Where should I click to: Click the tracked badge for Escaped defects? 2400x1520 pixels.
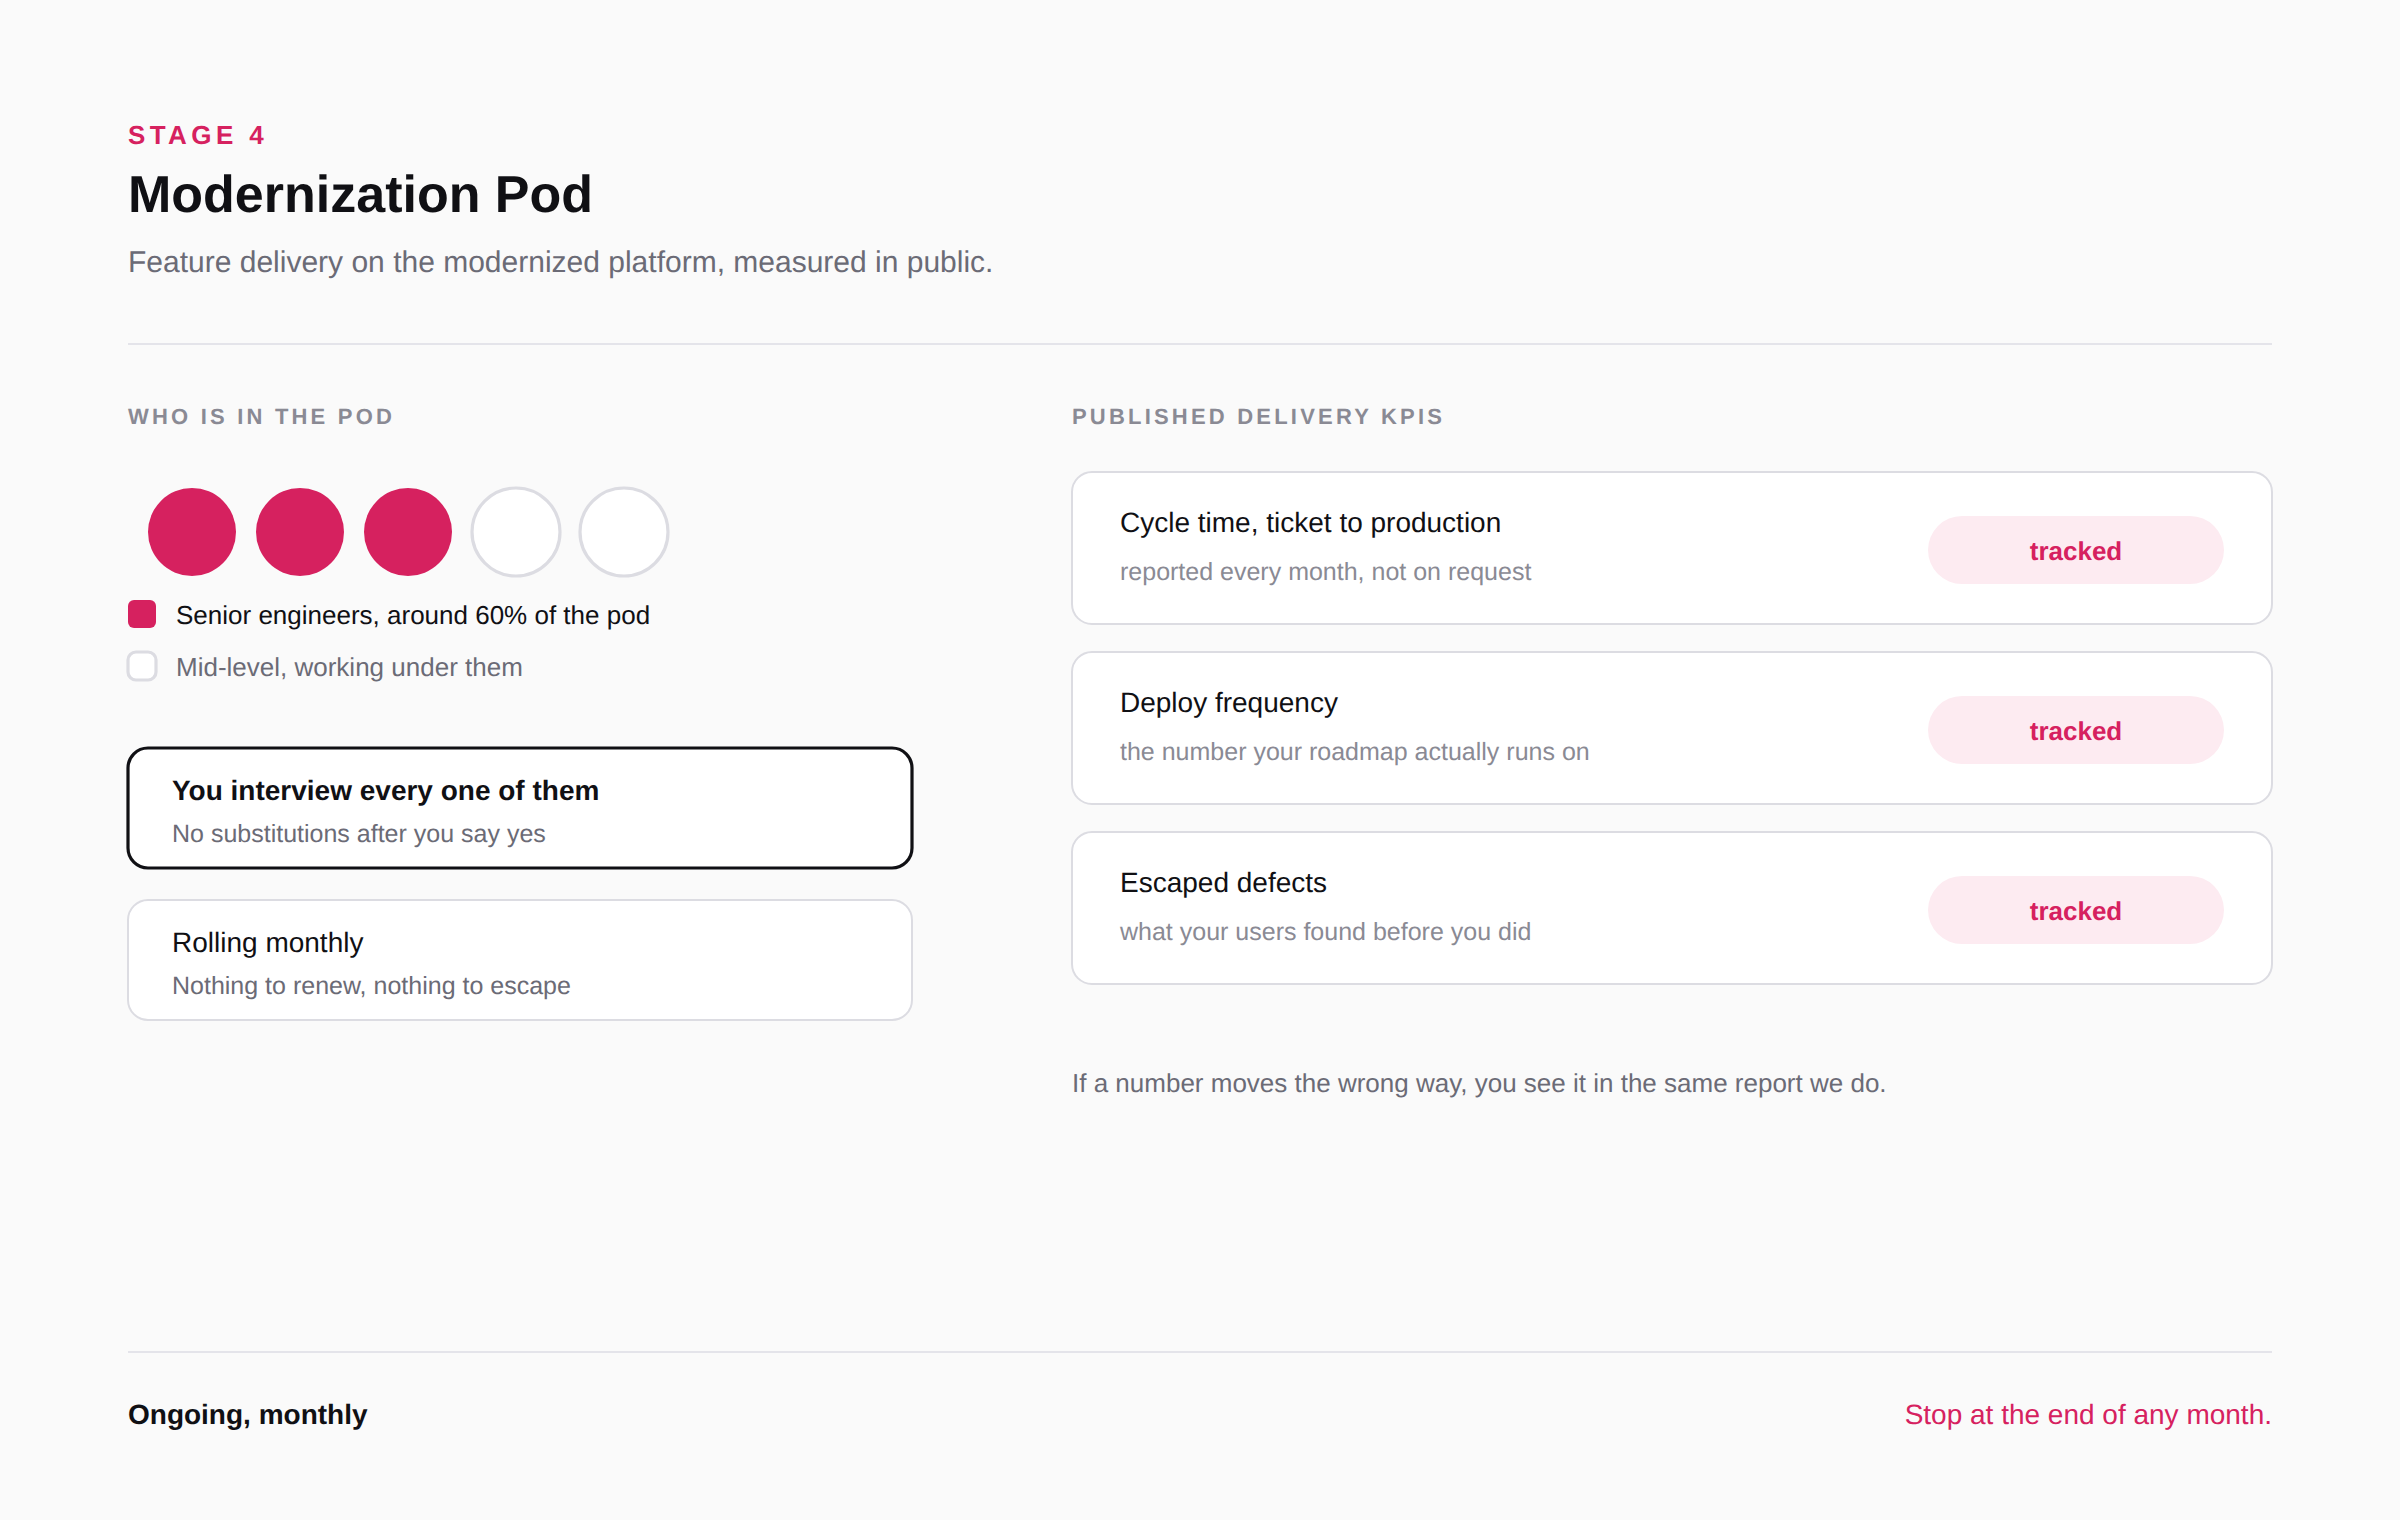pos(2075,910)
